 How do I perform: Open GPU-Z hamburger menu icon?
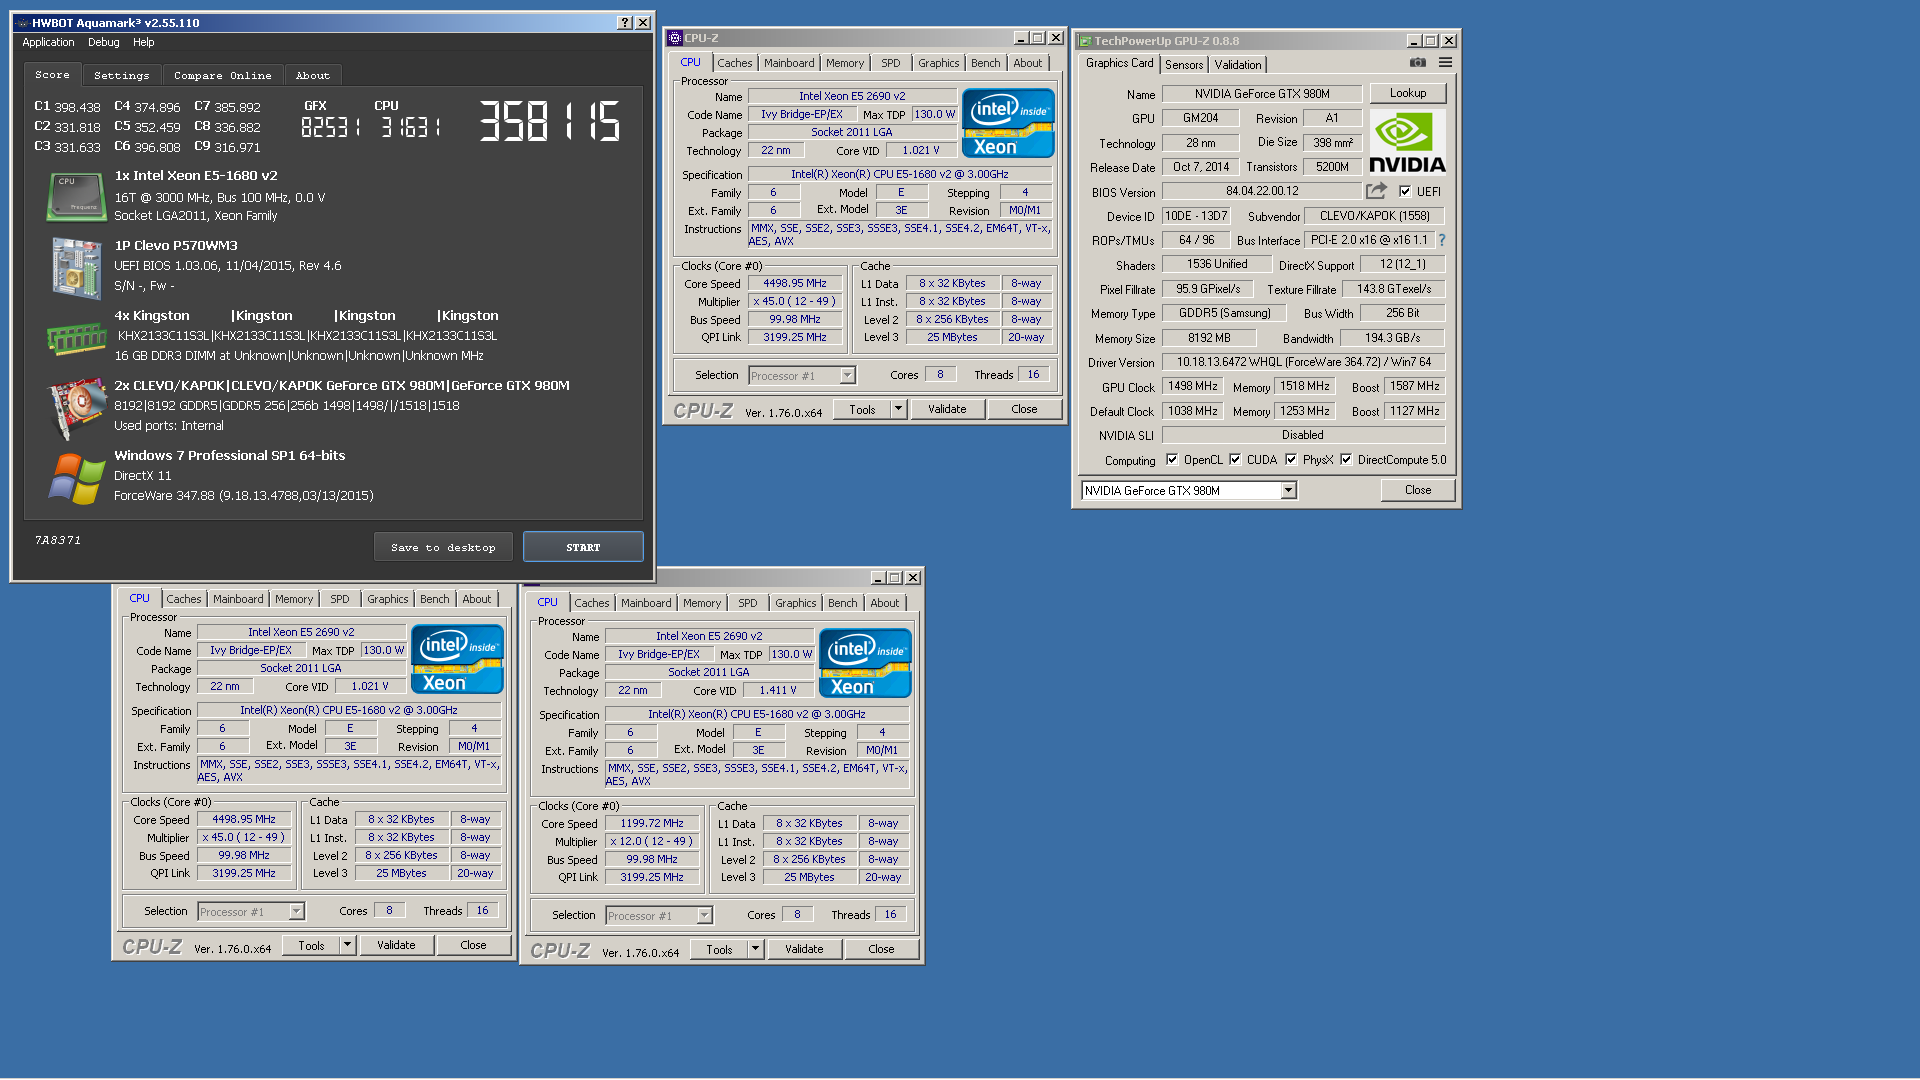point(1446,62)
